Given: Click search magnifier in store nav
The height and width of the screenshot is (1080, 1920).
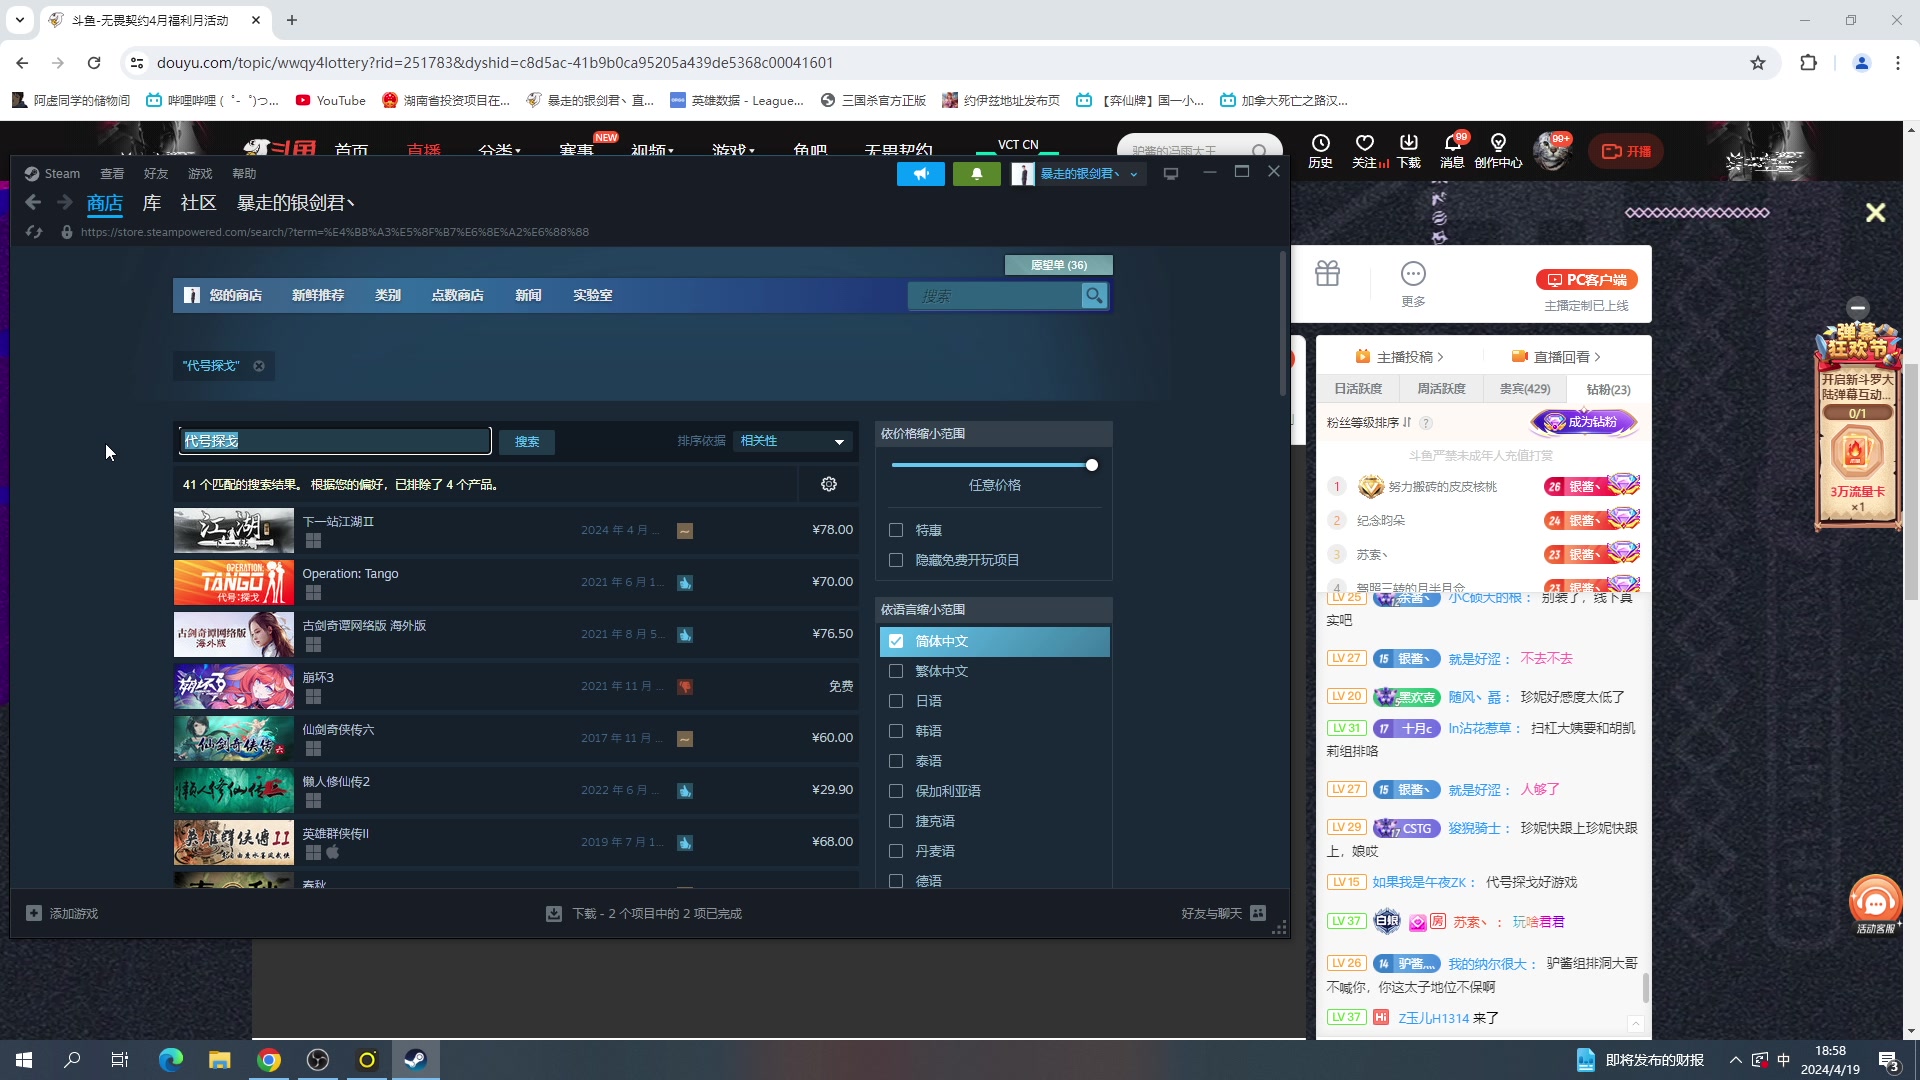Looking at the screenshot, I should 1094,296.
